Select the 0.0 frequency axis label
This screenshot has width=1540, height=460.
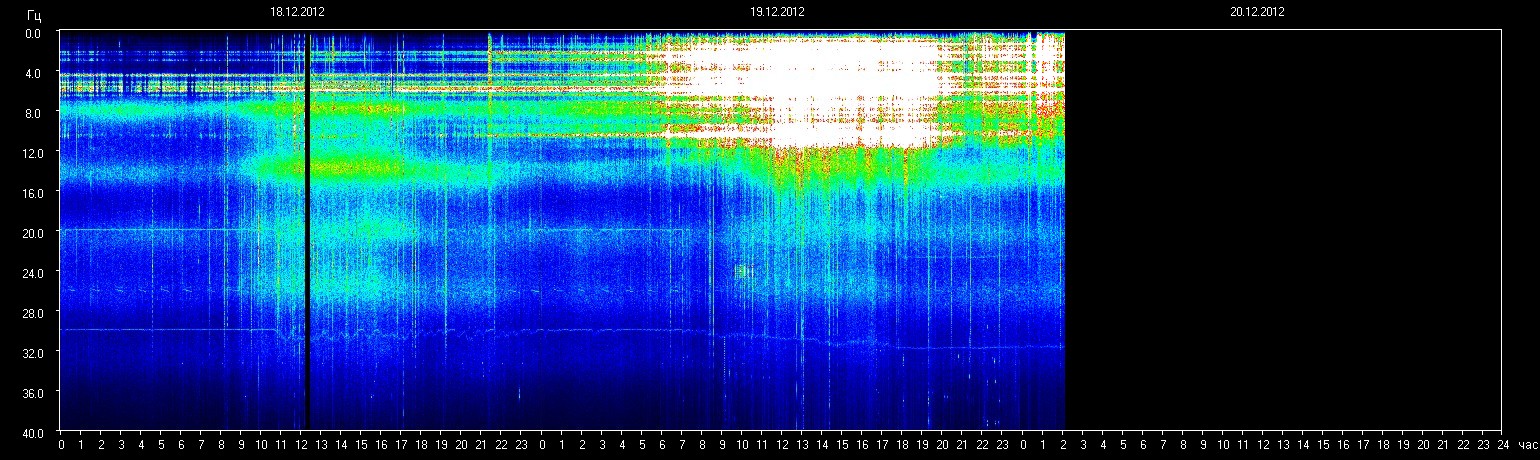(x=34, y=33)
